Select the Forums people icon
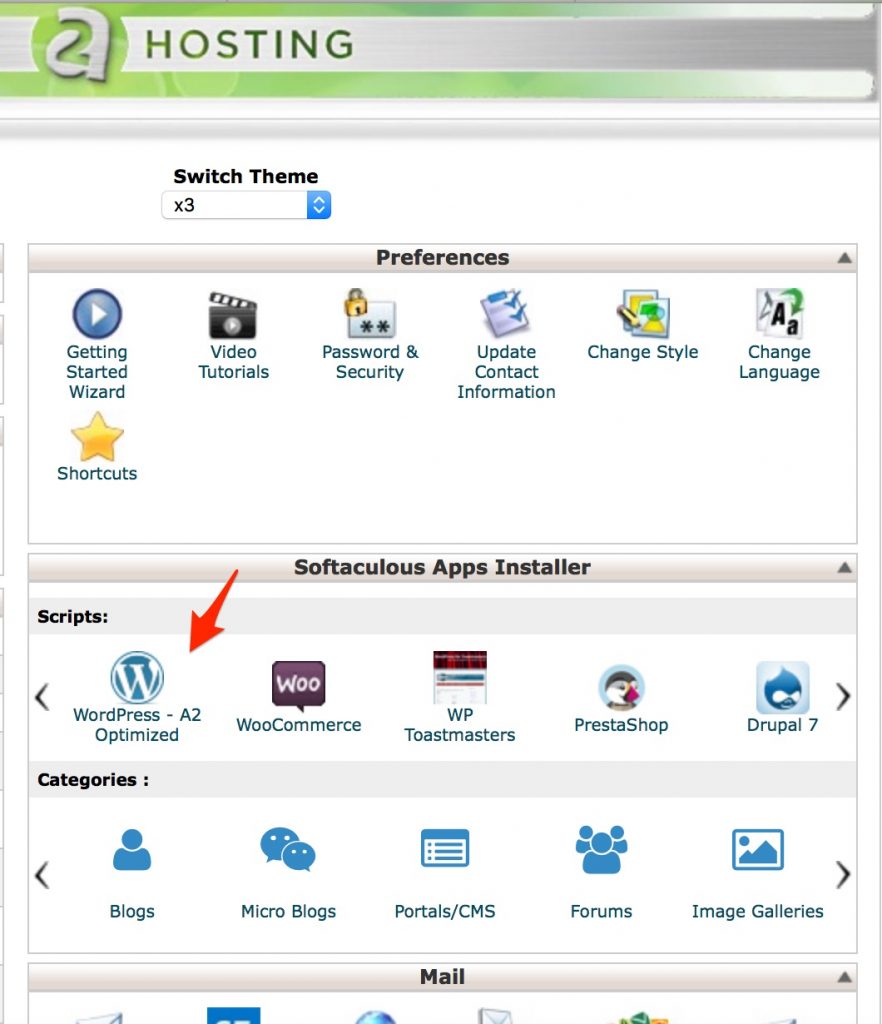 click(x=601, y=849)
